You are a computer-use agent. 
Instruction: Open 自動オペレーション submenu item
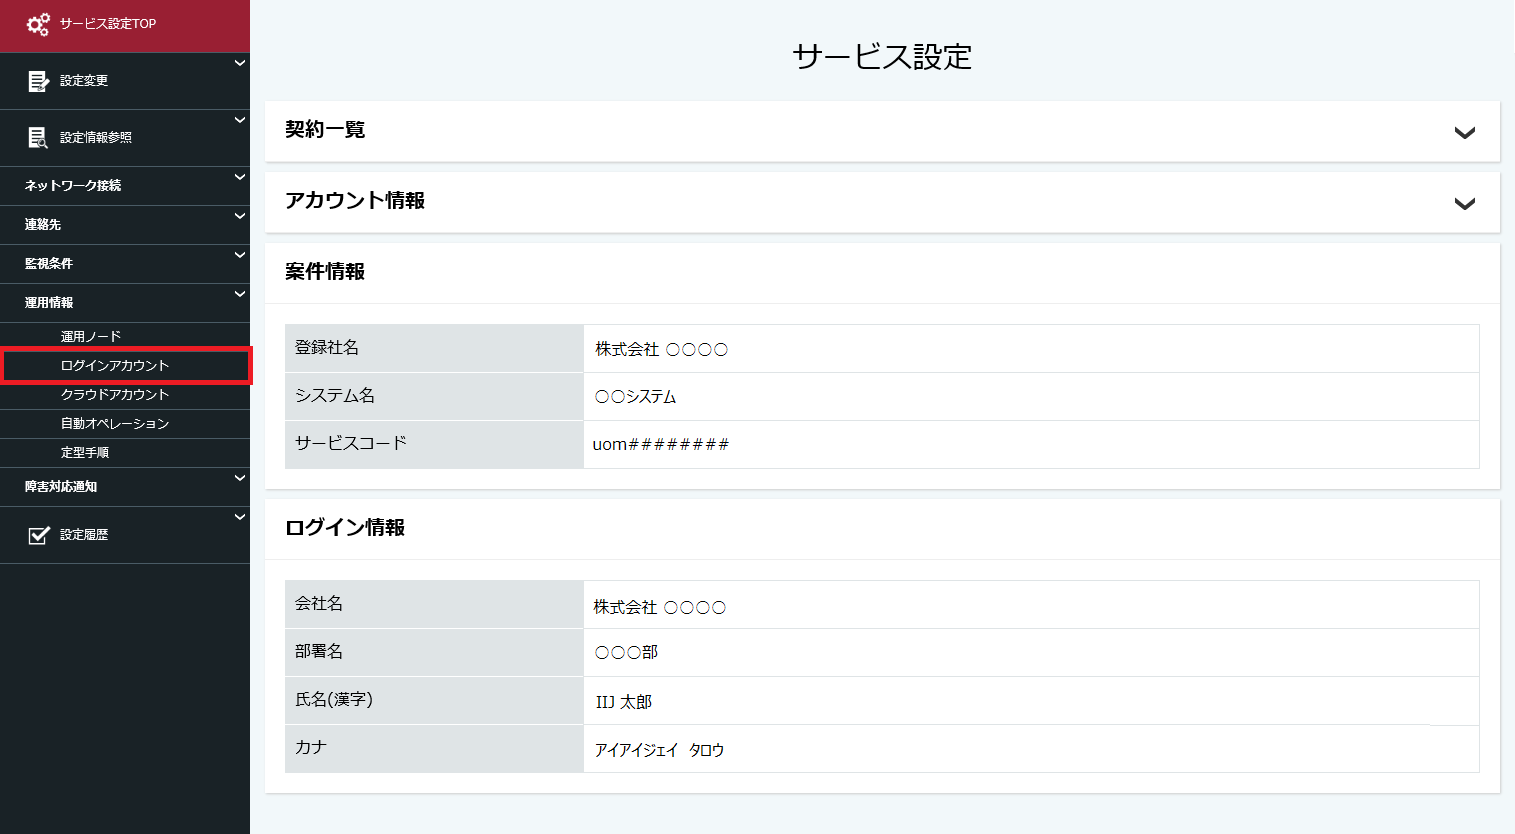[125, 424]
